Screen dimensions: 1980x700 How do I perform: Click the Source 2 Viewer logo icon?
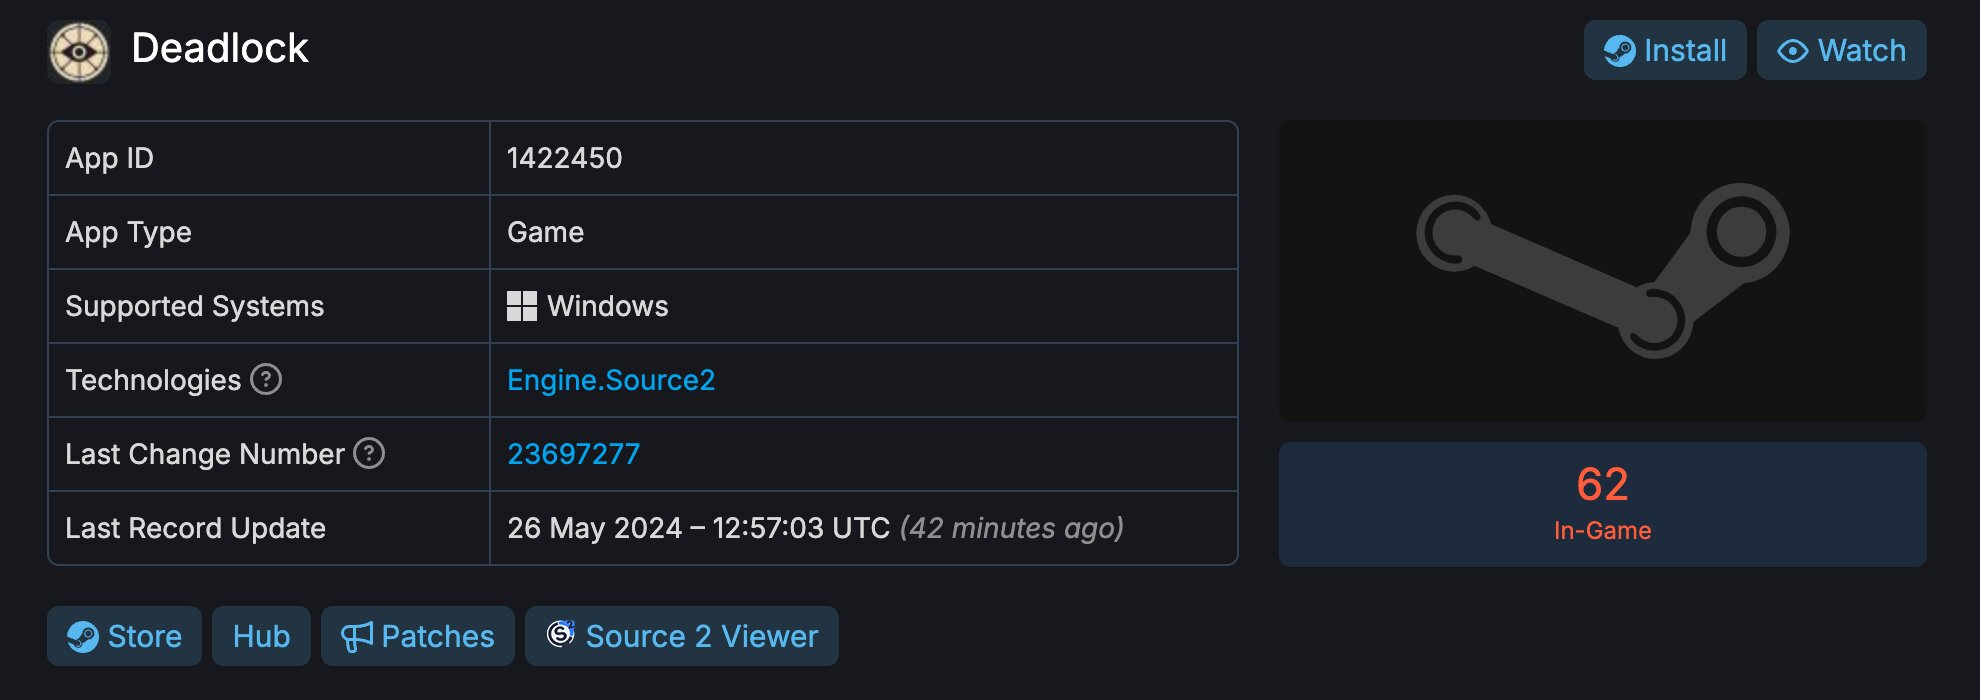[561, 633]
